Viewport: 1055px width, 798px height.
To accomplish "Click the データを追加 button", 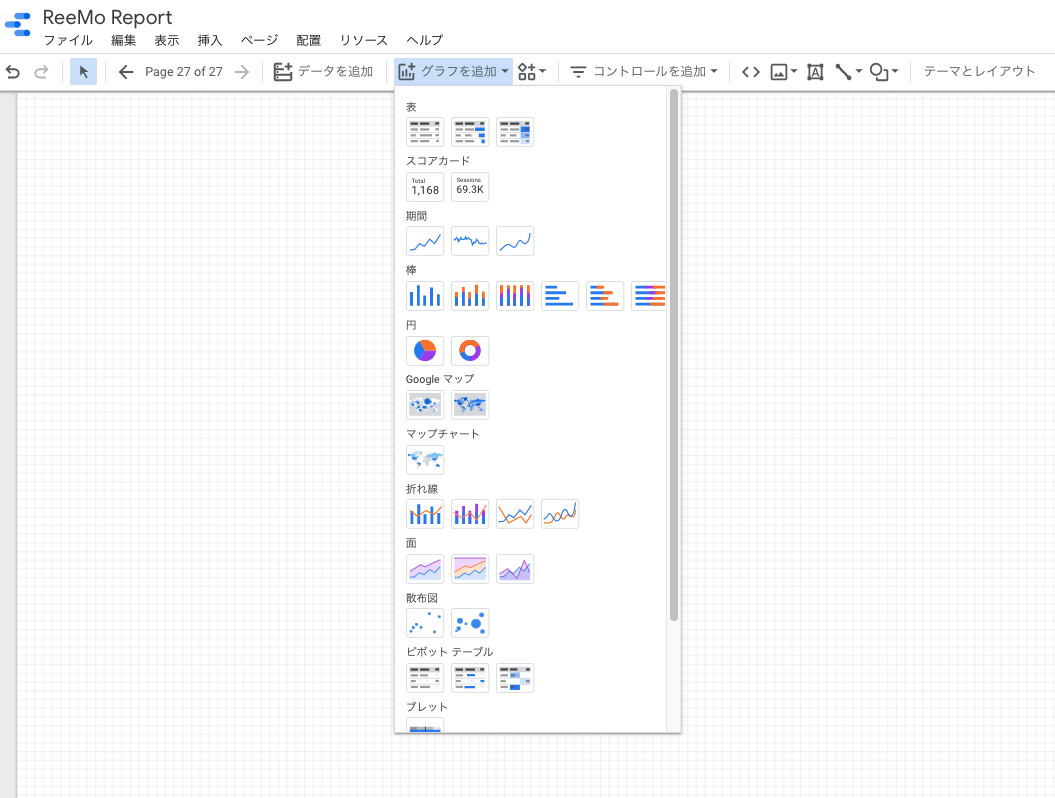I will 324,72.
